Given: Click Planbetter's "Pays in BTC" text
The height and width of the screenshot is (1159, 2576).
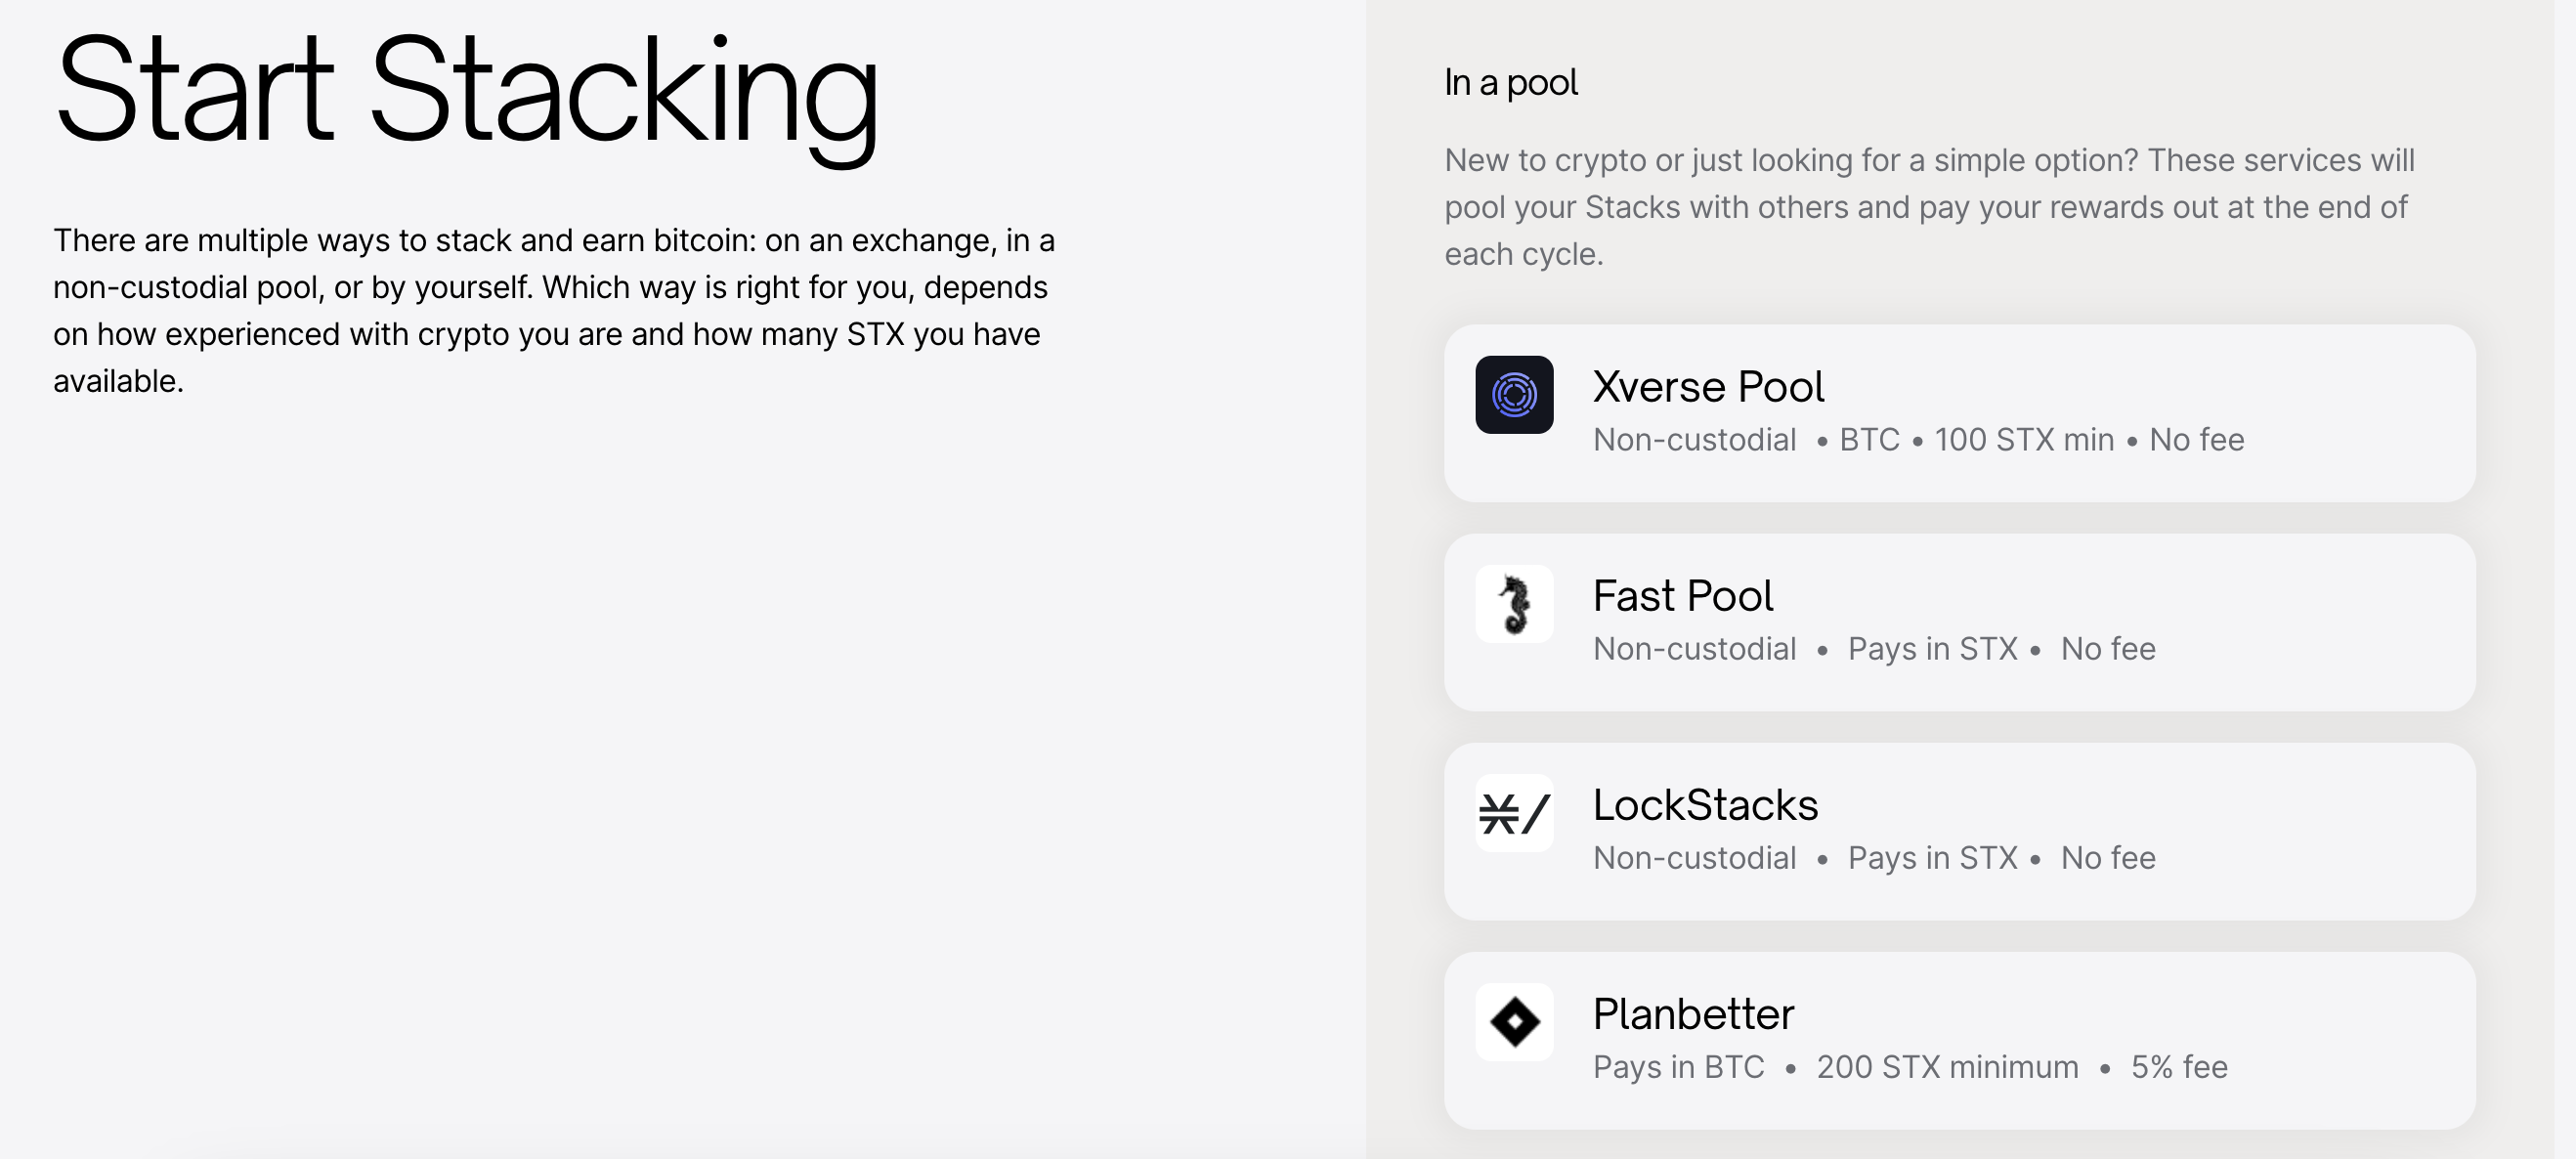Looking at the screenshot, I should [x=1678, y=1067].
